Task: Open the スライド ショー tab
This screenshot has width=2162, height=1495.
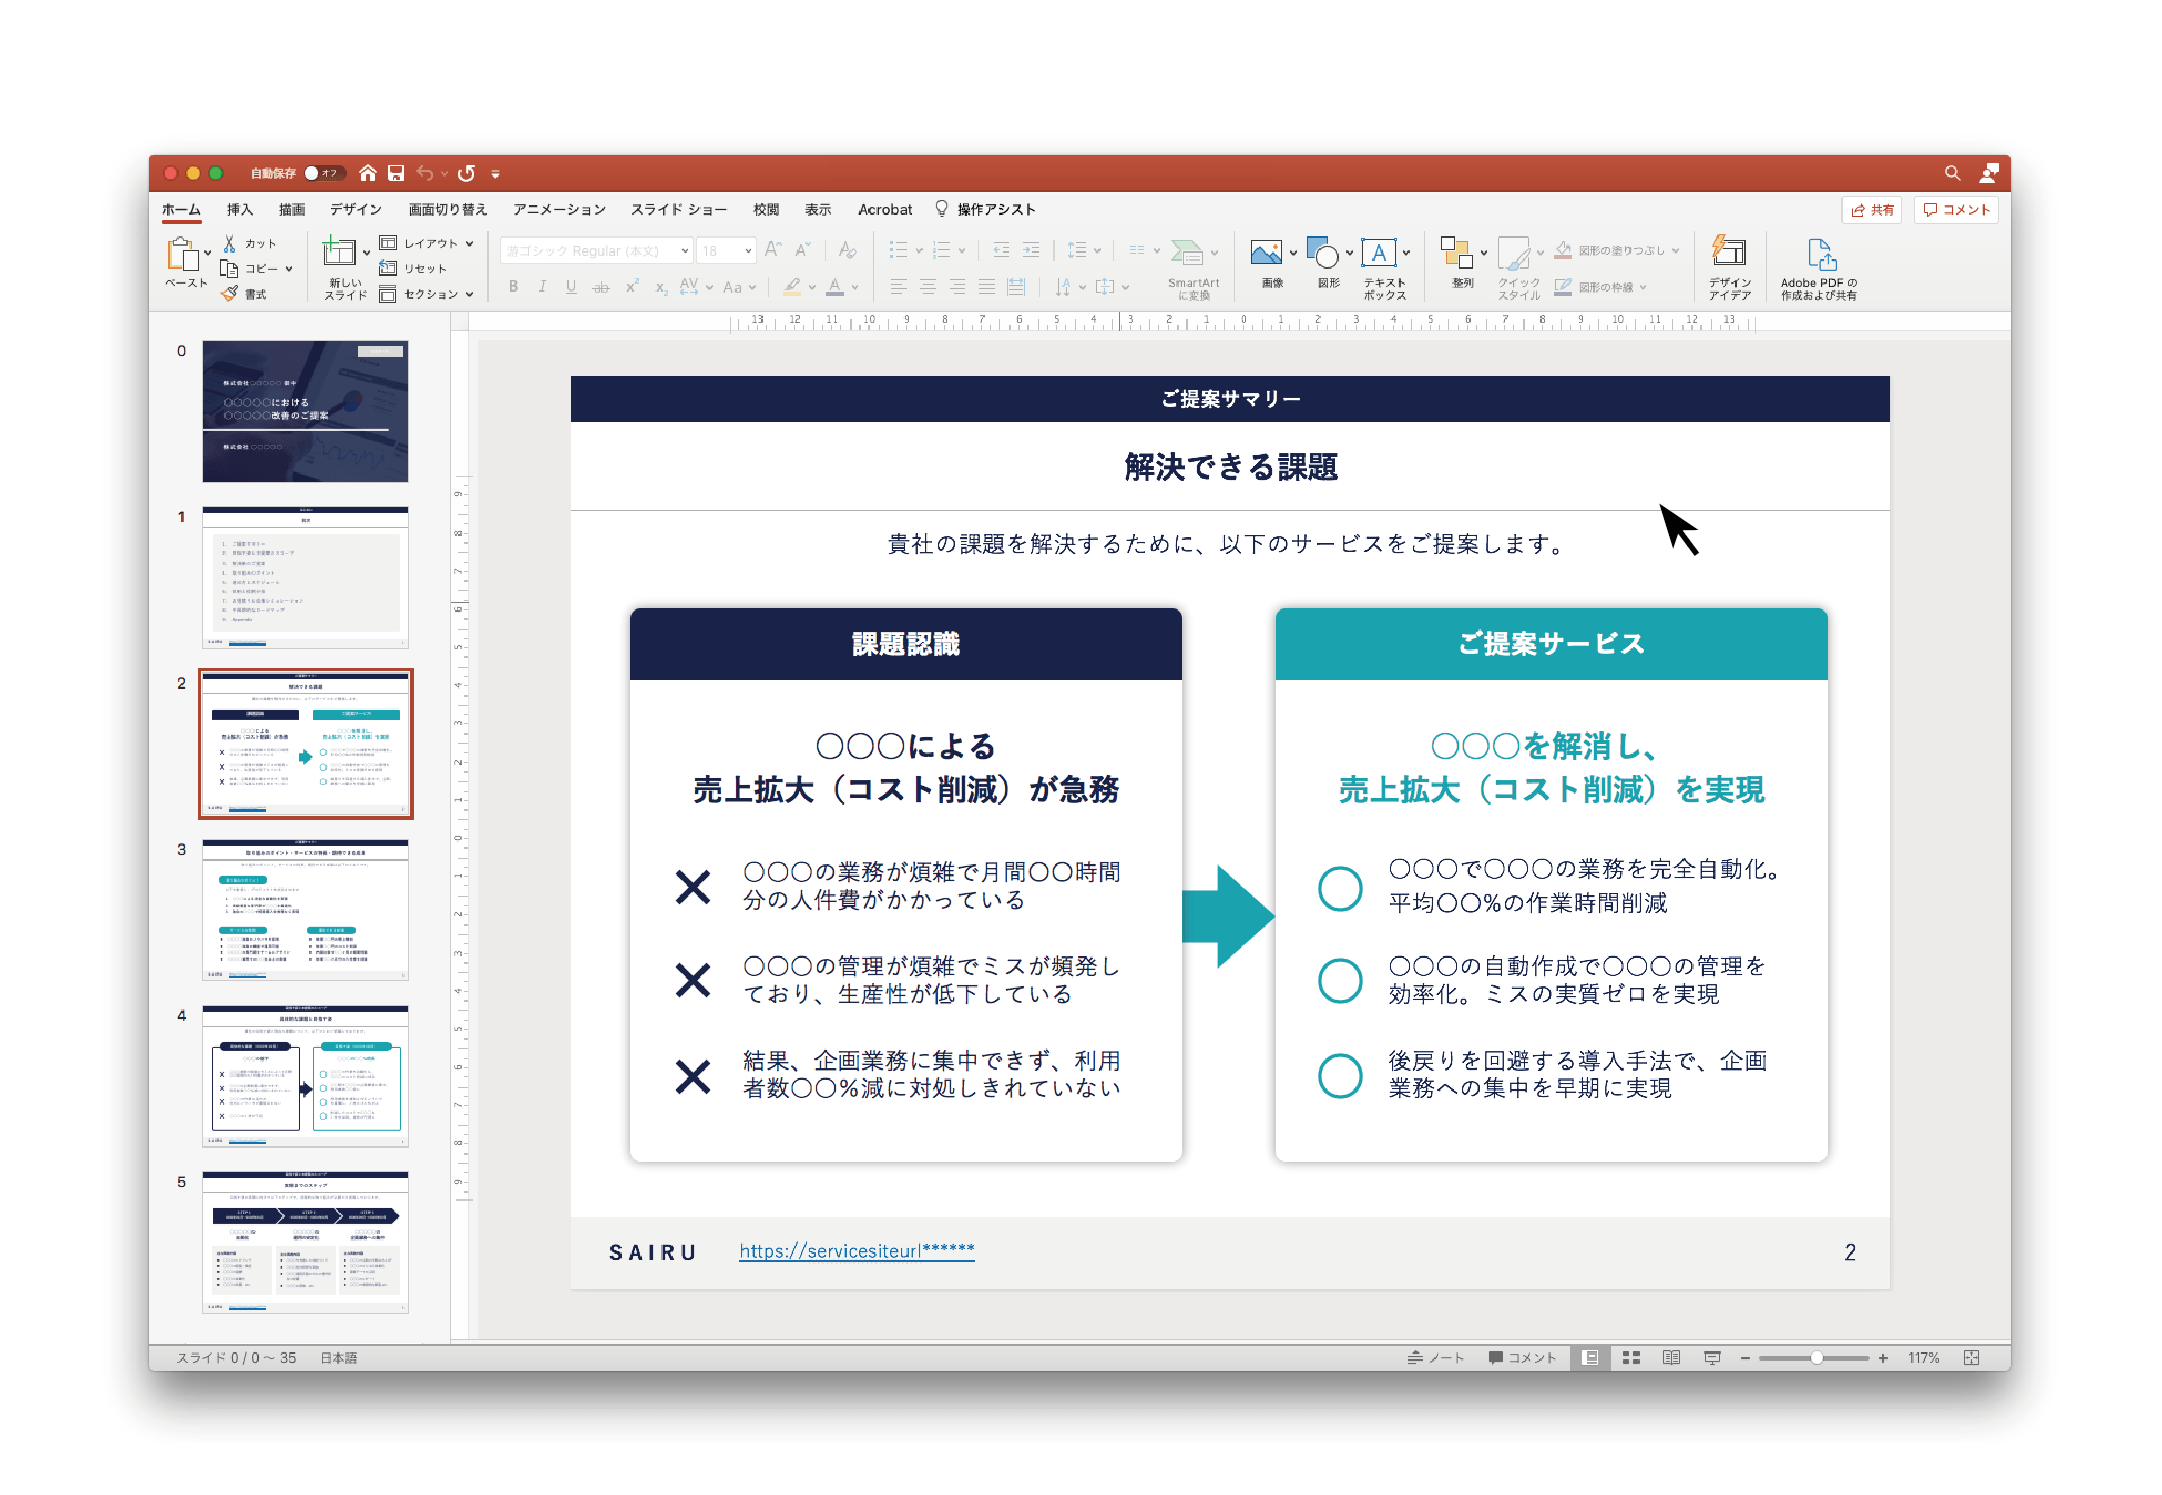Action: (x=678, y=209)
